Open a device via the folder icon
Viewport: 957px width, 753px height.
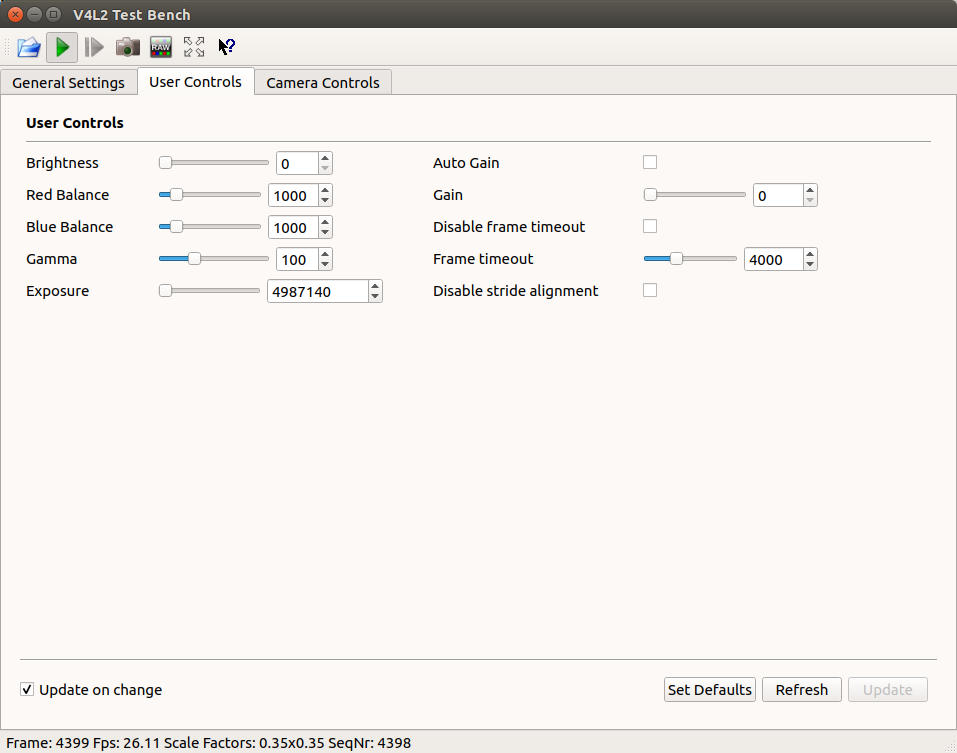29,47
